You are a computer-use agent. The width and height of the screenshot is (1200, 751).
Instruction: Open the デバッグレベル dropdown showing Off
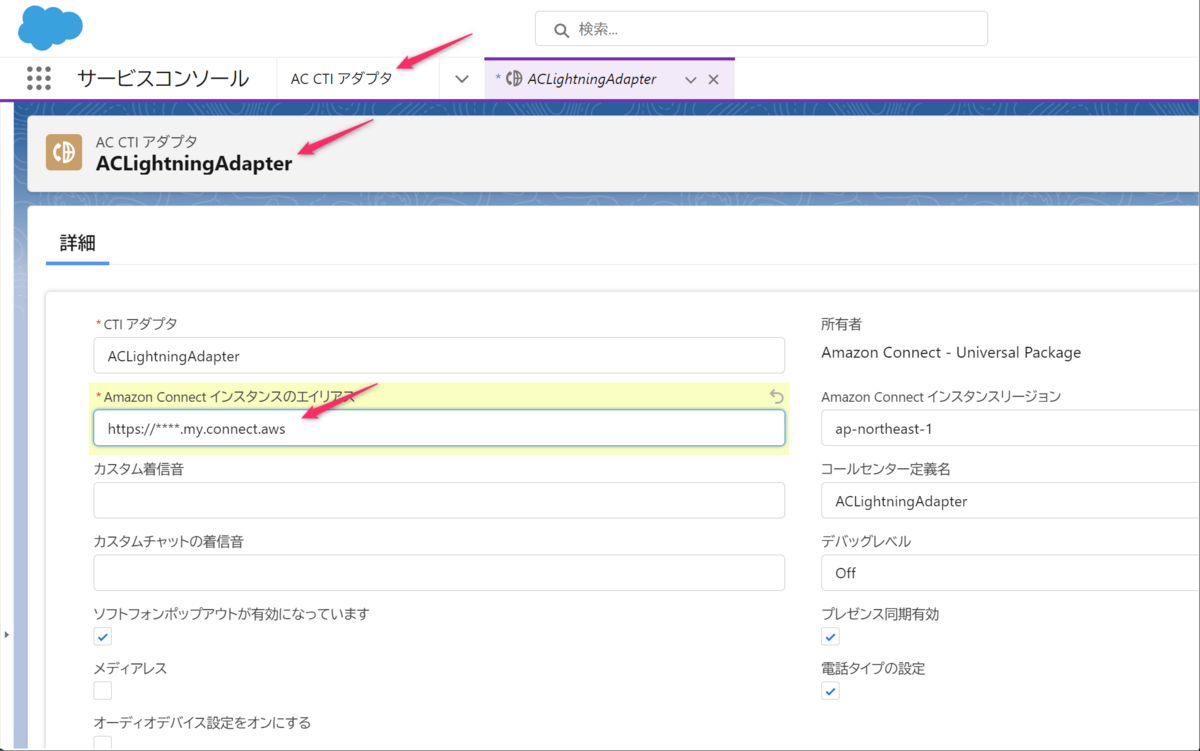click(x=1010, y=573)
